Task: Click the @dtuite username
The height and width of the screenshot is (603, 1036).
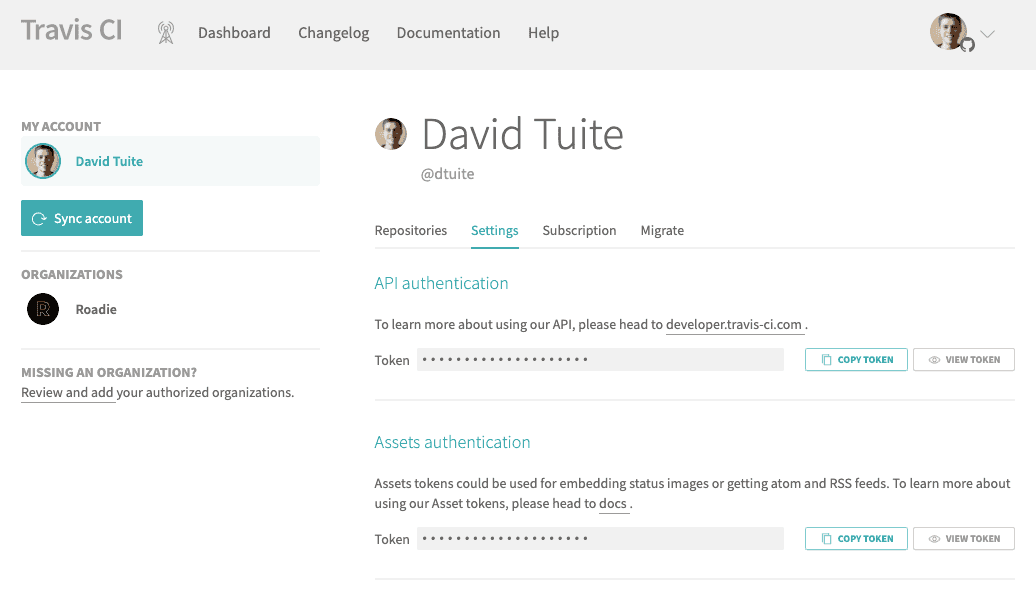Action: click(447, 174)
